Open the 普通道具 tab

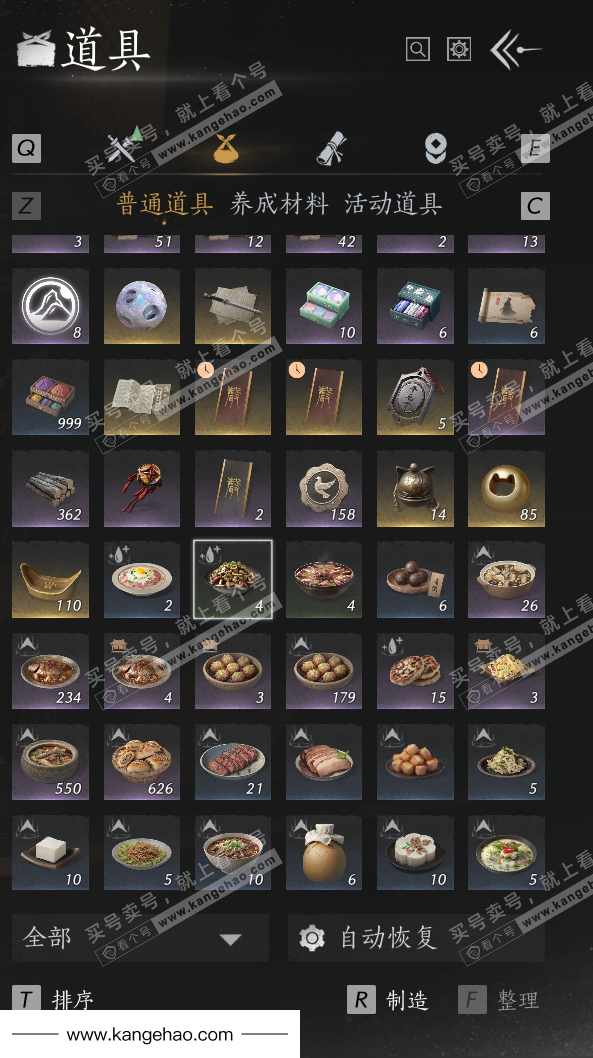pos(165,203)
